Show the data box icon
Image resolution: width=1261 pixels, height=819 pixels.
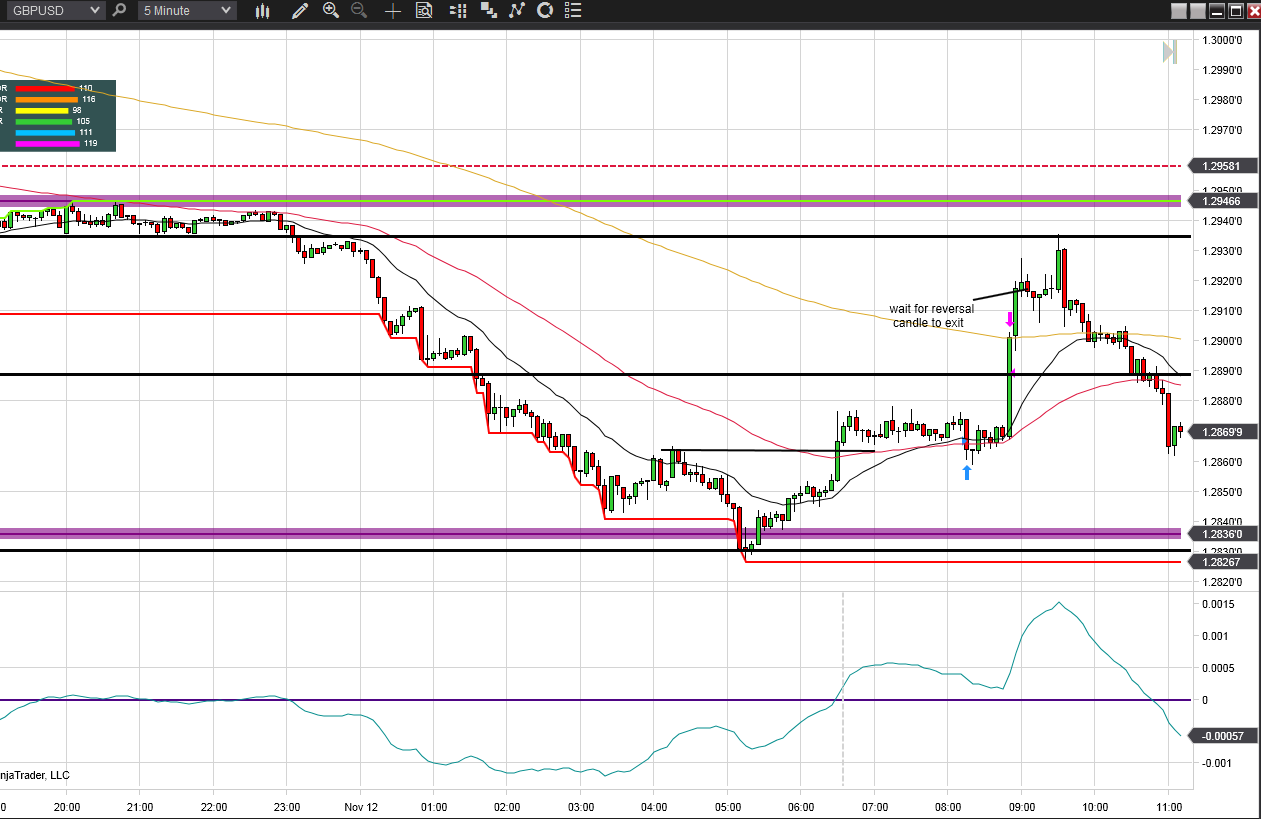coord(424,11)
